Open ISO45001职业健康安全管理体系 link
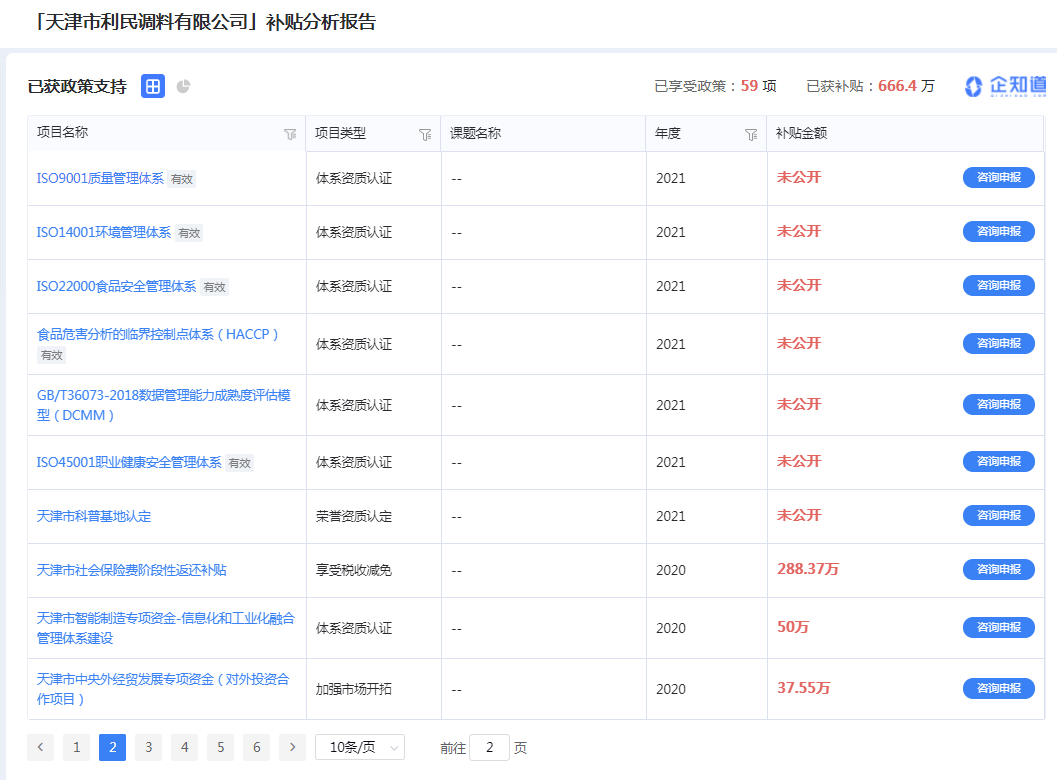This screenshot has height=780, width=1057. (129, 462)
